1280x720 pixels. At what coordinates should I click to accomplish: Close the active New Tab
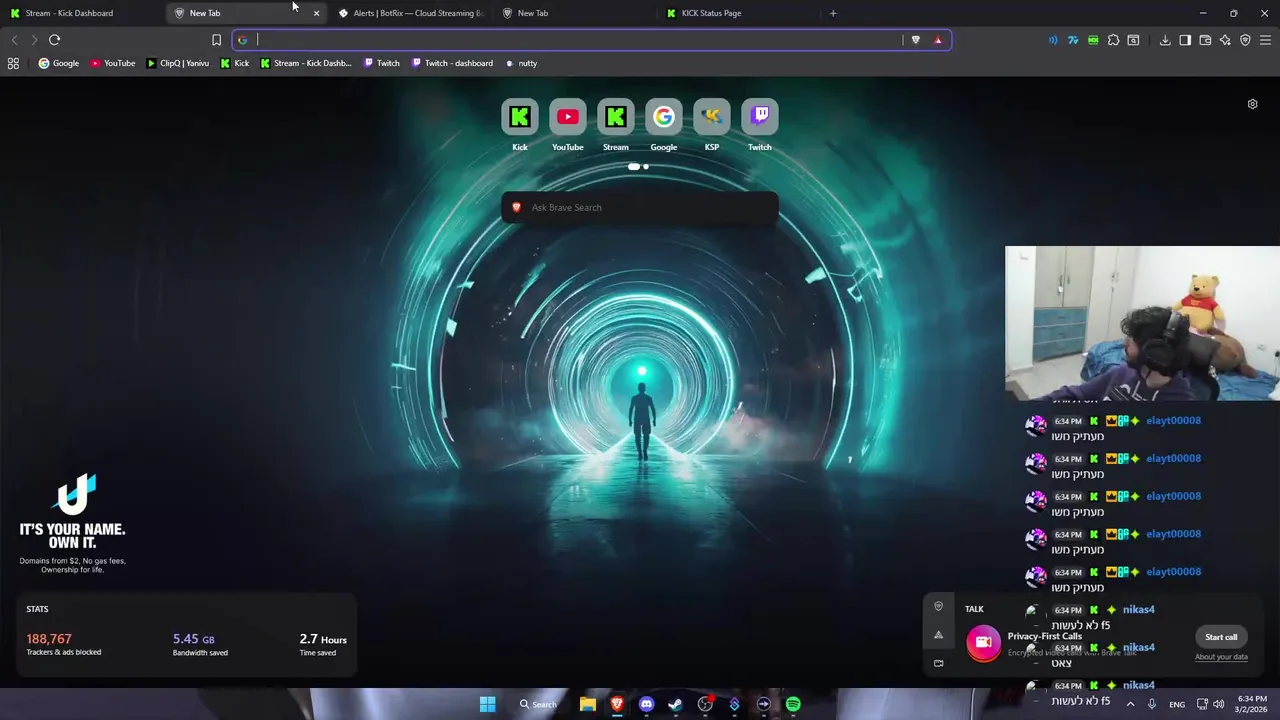(x=316, y=13)
